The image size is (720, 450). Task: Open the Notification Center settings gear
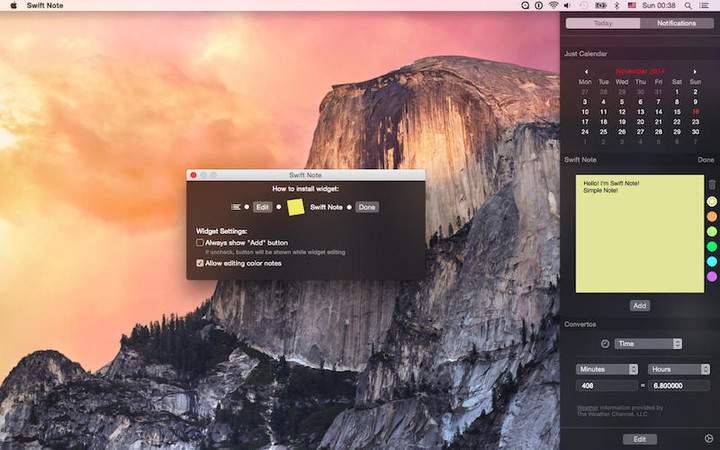[709, 438]
